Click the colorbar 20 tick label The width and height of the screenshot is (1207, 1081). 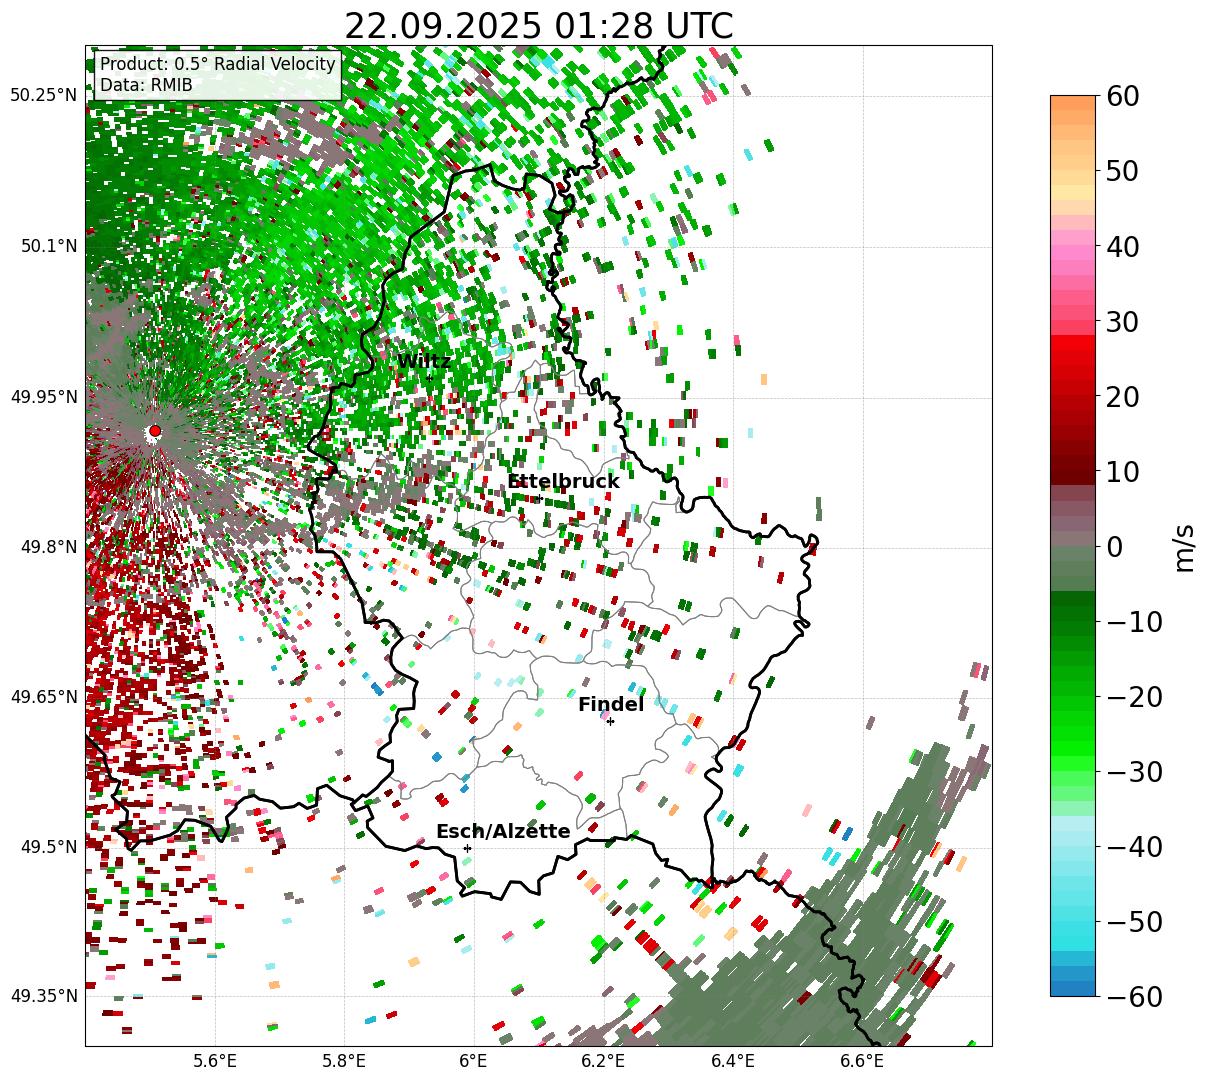coord(1124,397)
